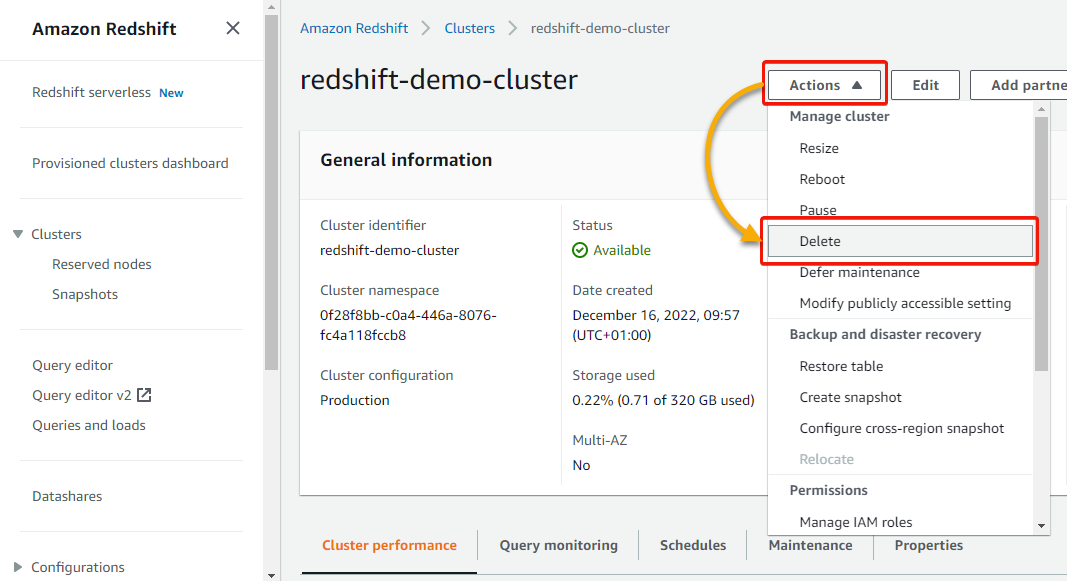Choose Defer maintenance menu option
This screenshot has width=1067, height=581.
pos(859,272)
